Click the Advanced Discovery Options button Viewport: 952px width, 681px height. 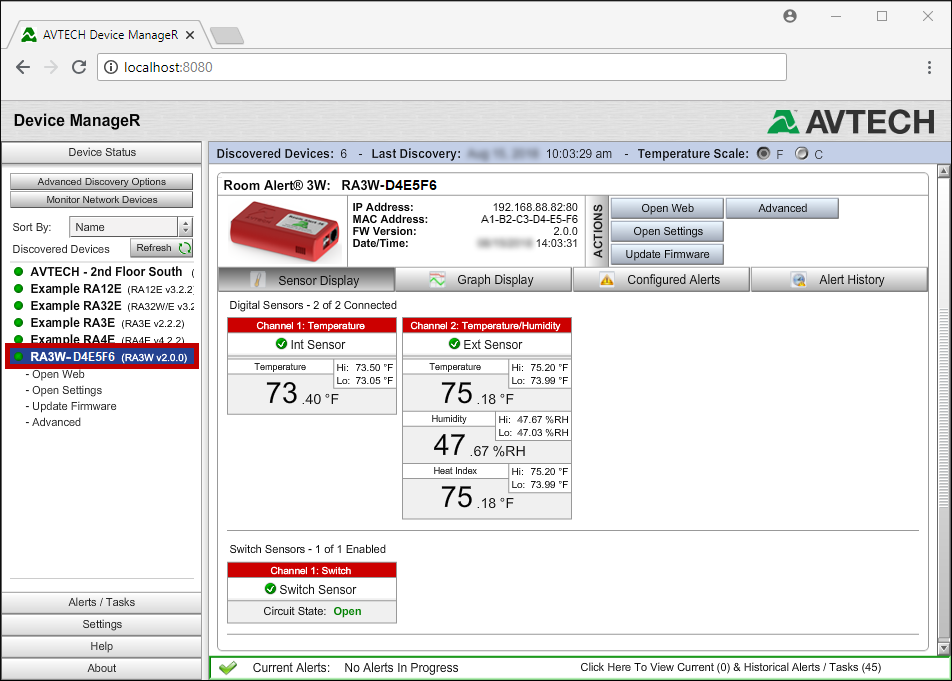pyautogui.click(x=102, y=182)
